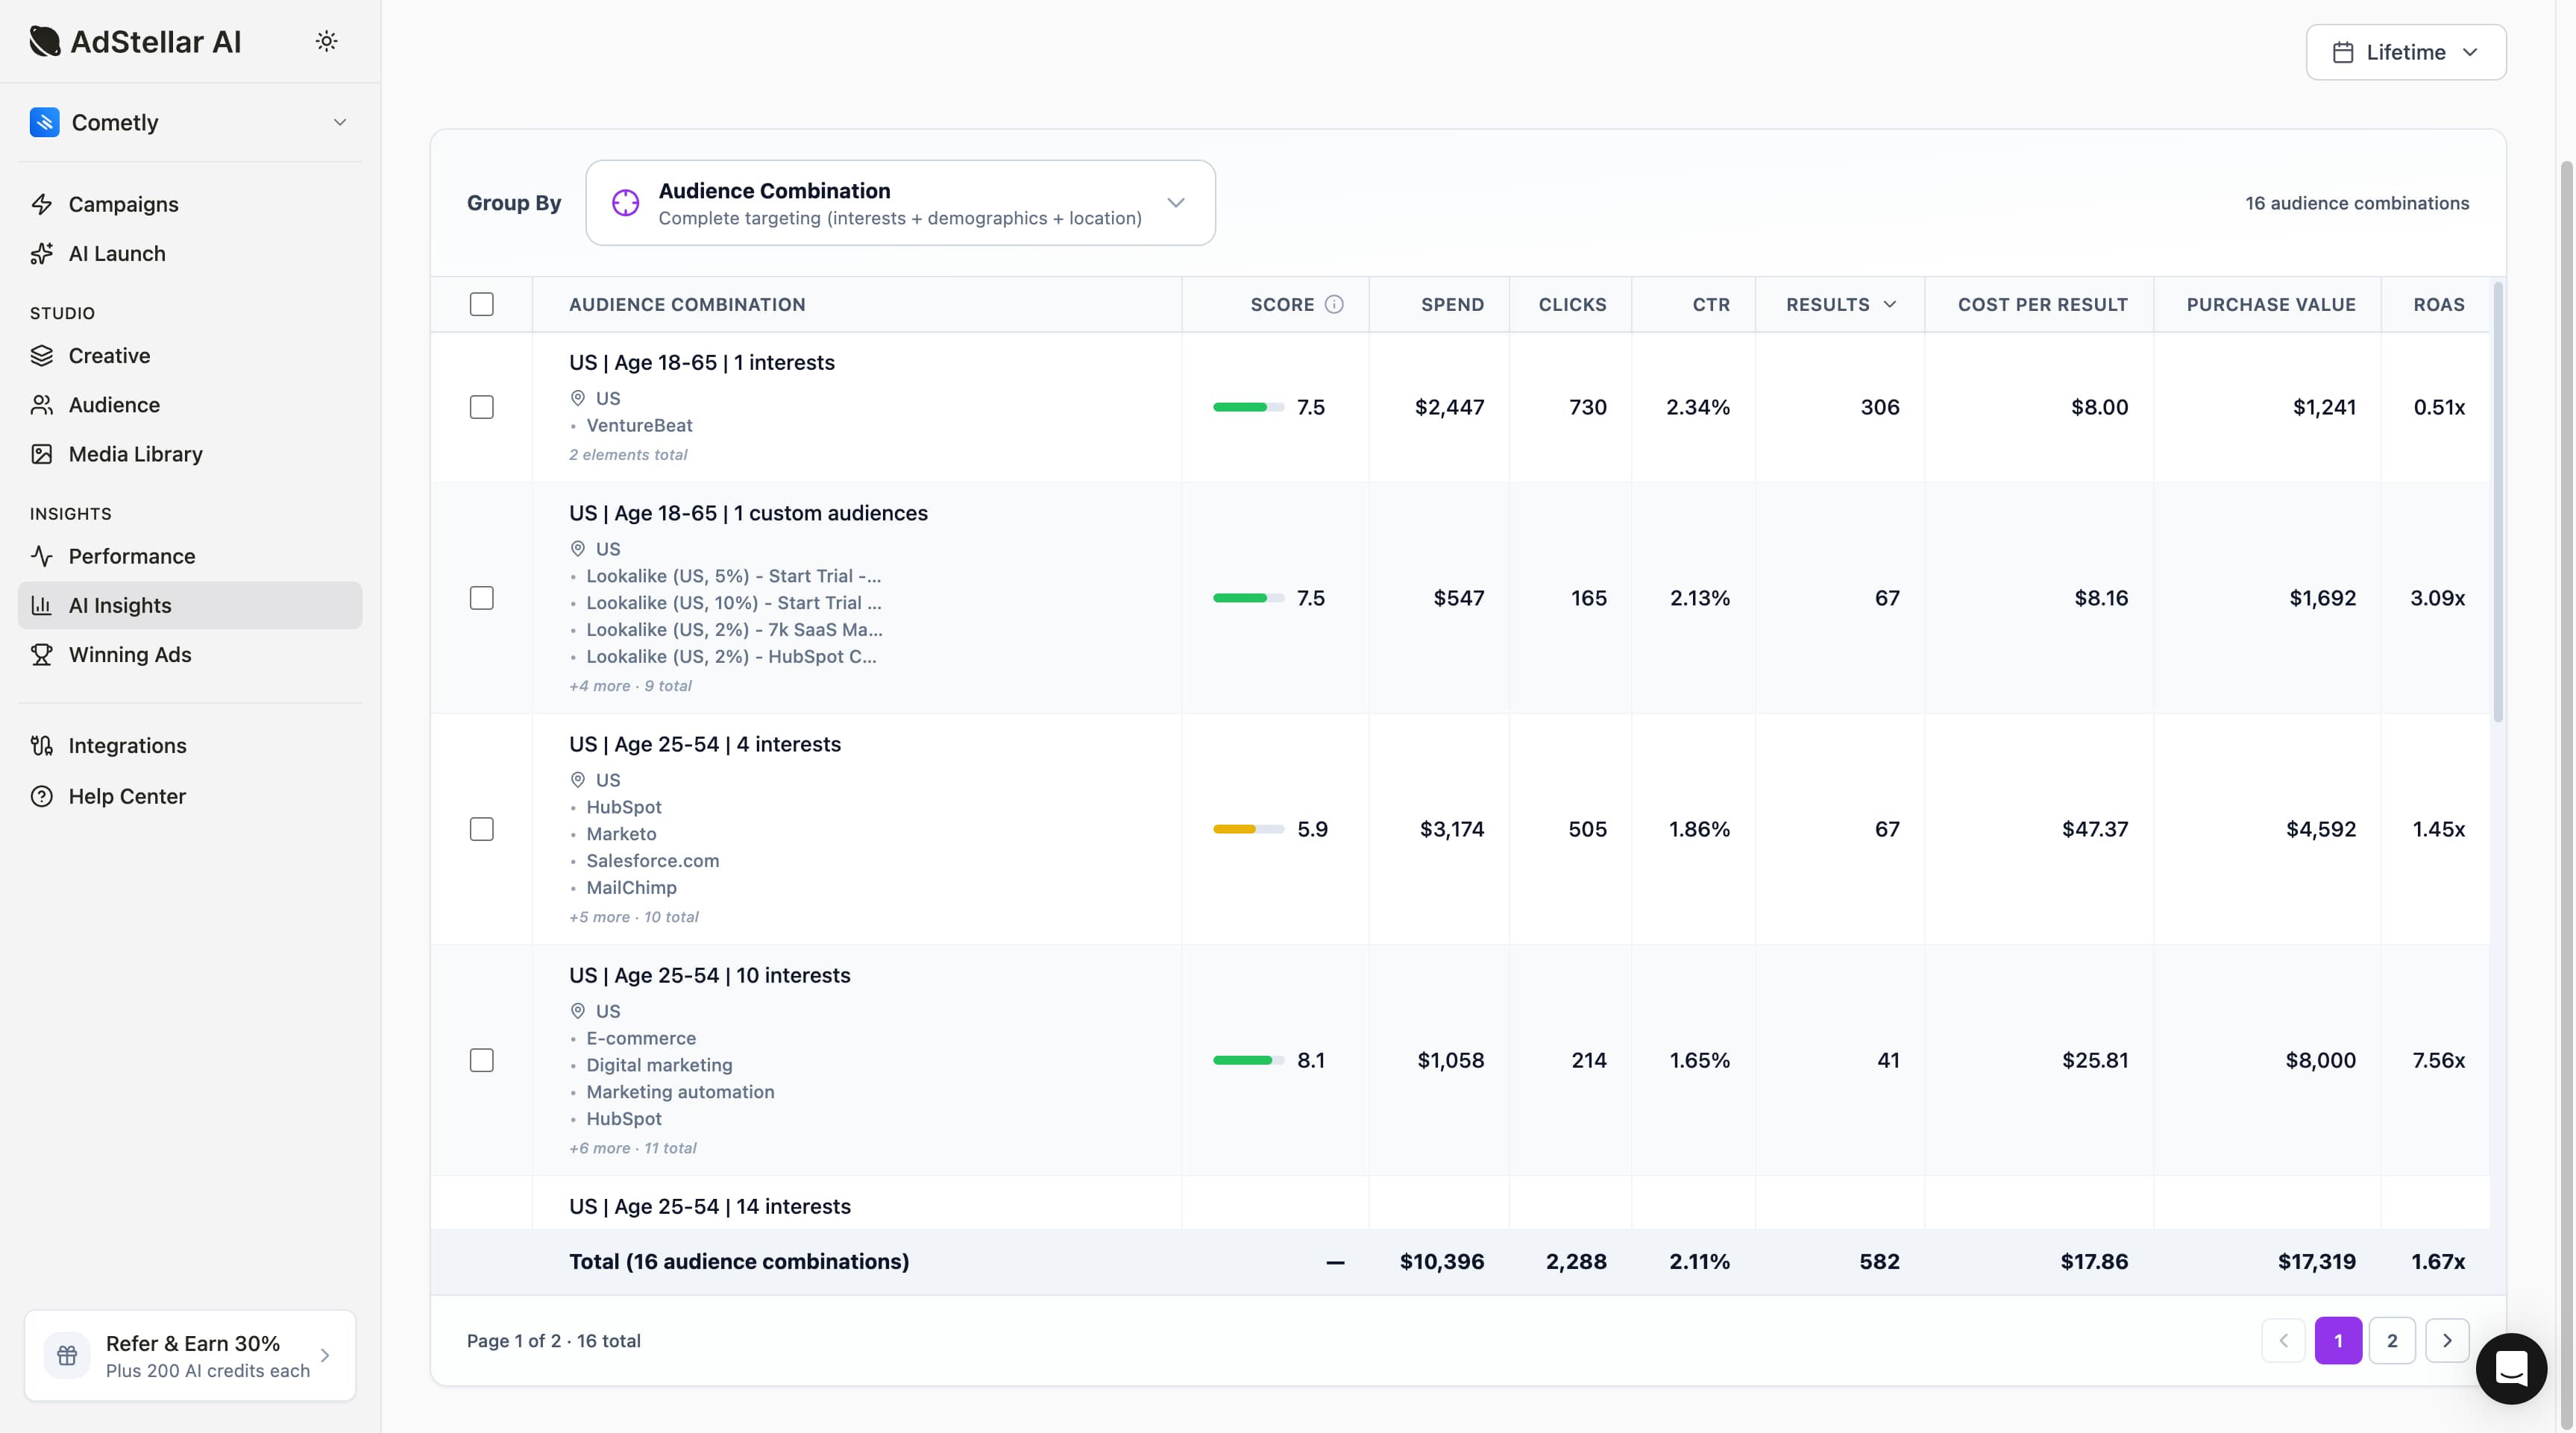The width and height of the screenshot is (2576, 1433).
Task: Open the Lifetime date range dropdown
Action: 2406,52
